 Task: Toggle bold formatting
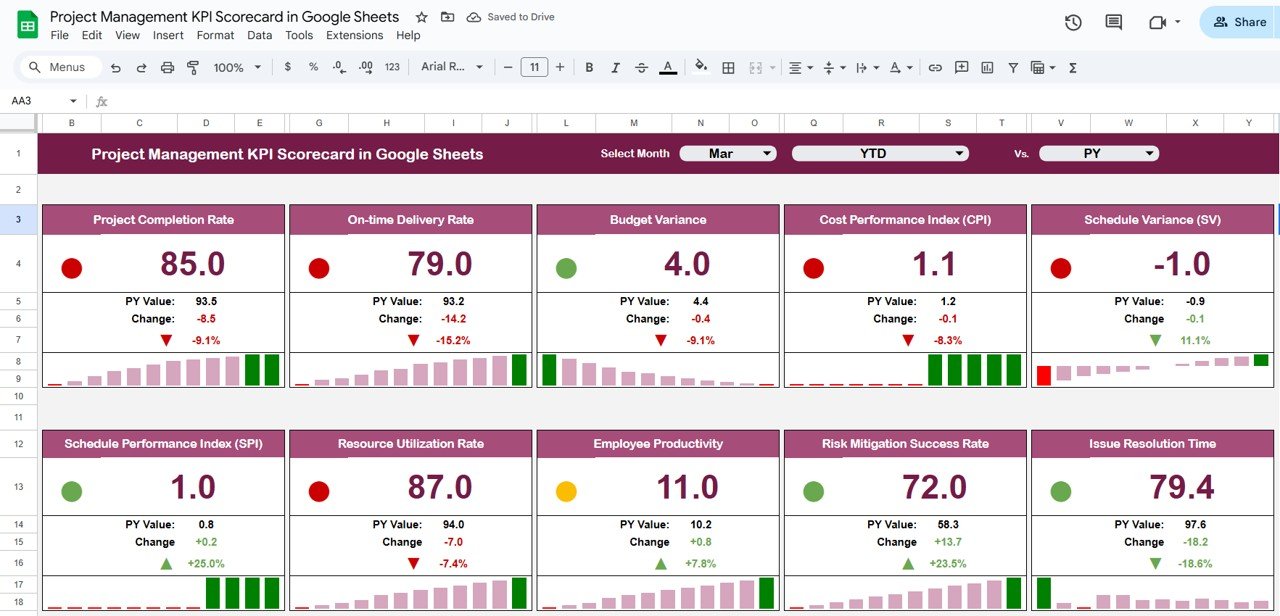tap(588, 67)
